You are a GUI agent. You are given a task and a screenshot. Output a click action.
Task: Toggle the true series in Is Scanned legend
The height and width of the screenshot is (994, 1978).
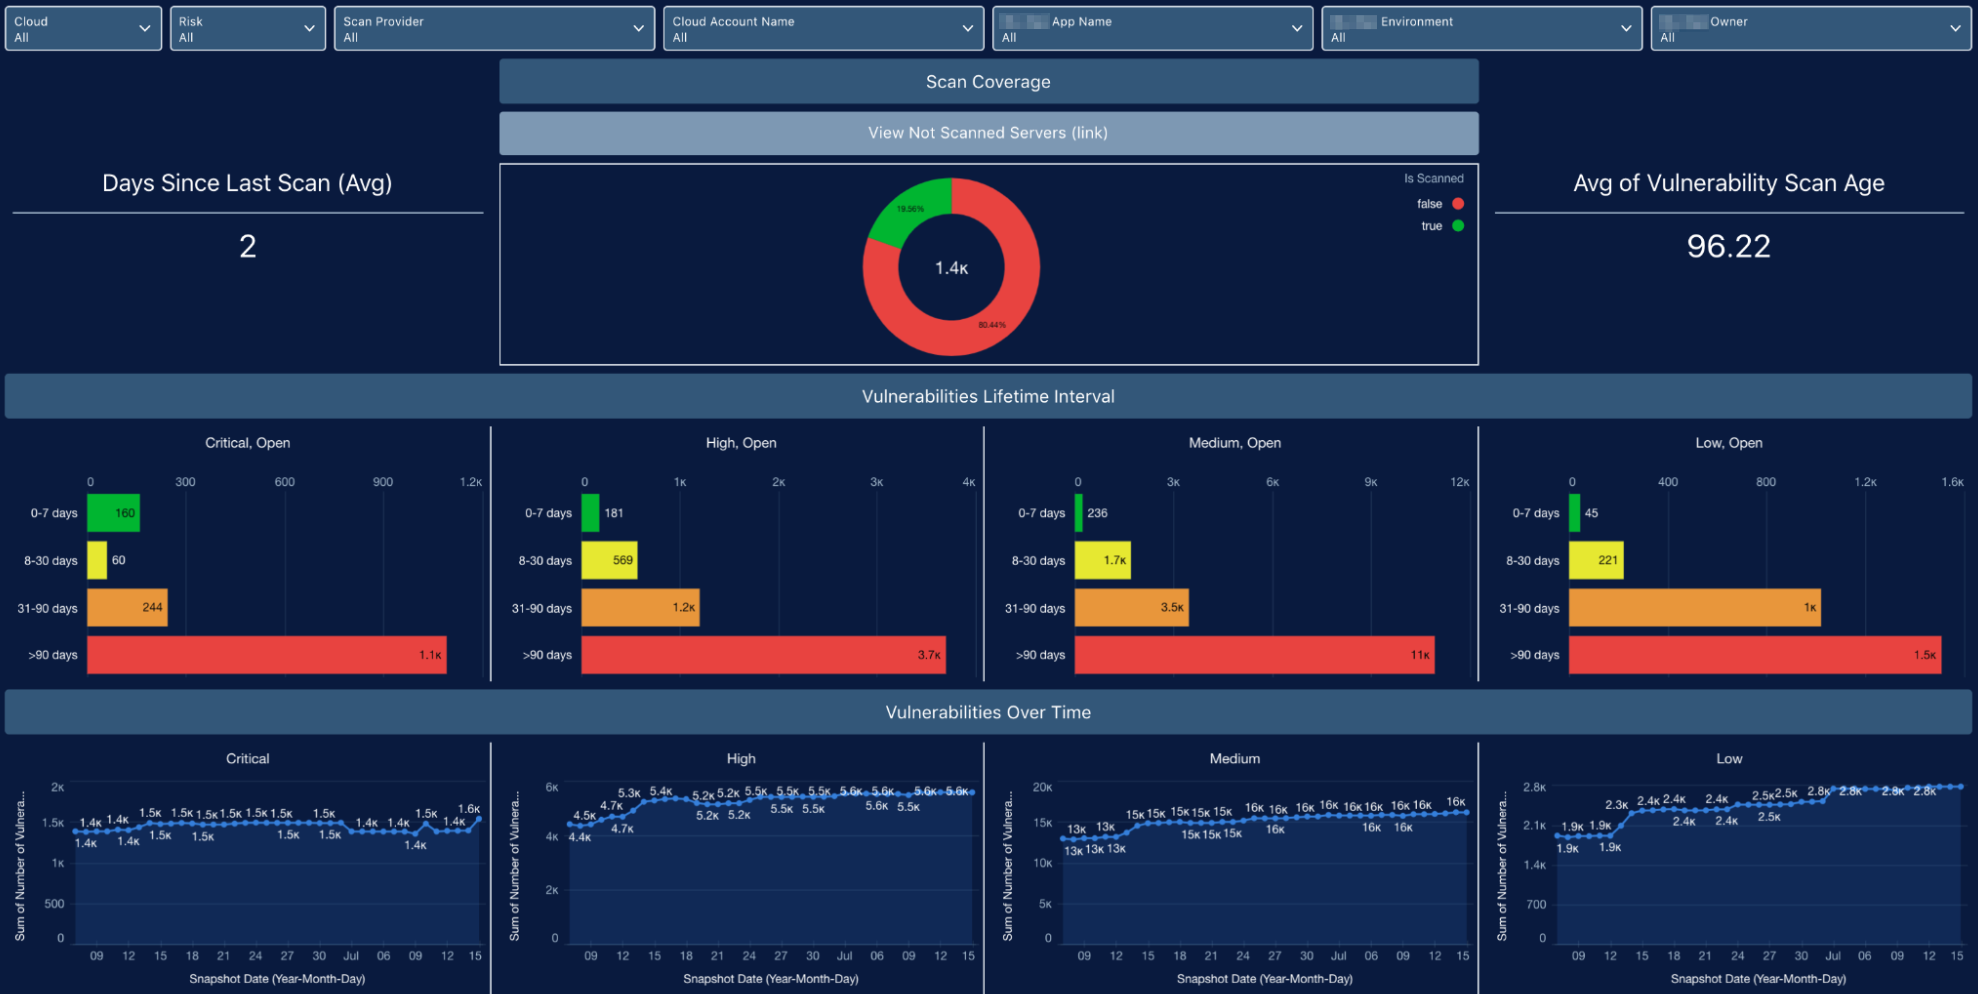tap(1431, 225)
